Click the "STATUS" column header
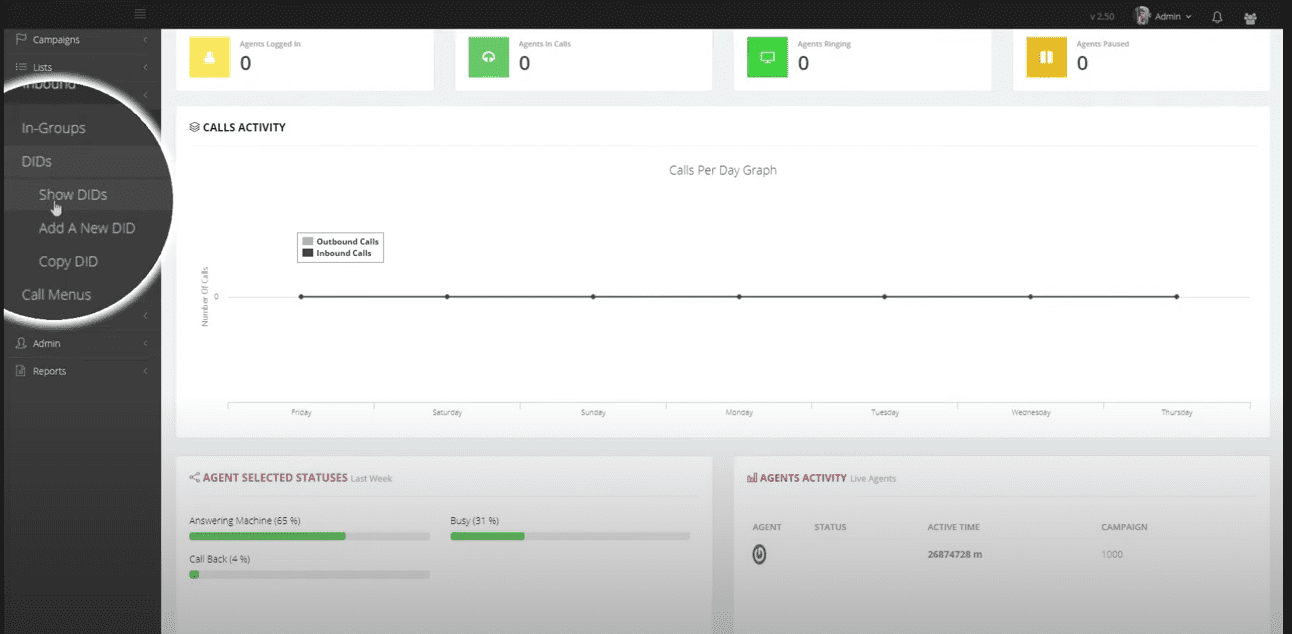Viewport: 1292px width, 634px height. (x=831, y=527)
